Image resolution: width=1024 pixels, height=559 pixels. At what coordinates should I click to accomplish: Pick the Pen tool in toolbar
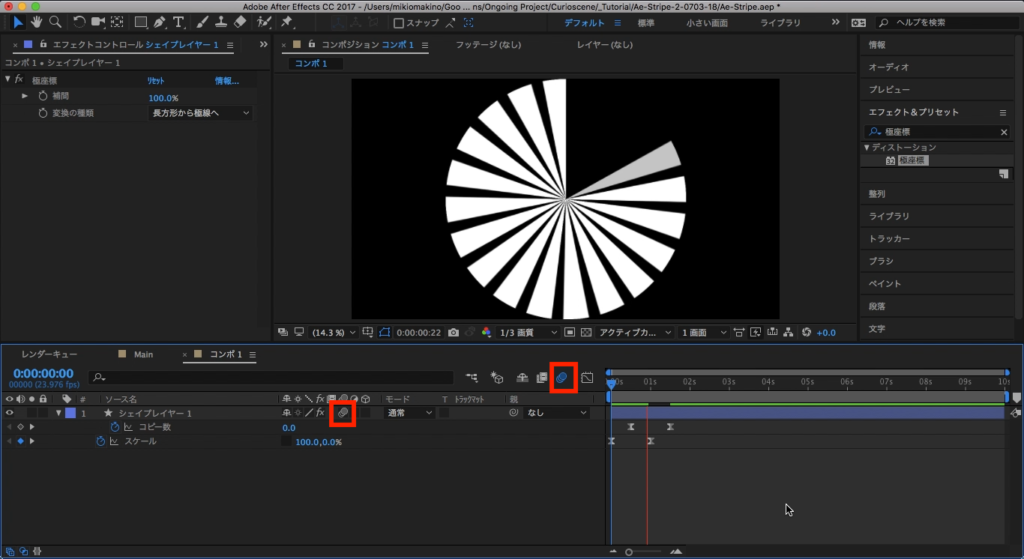pos(159,22)
